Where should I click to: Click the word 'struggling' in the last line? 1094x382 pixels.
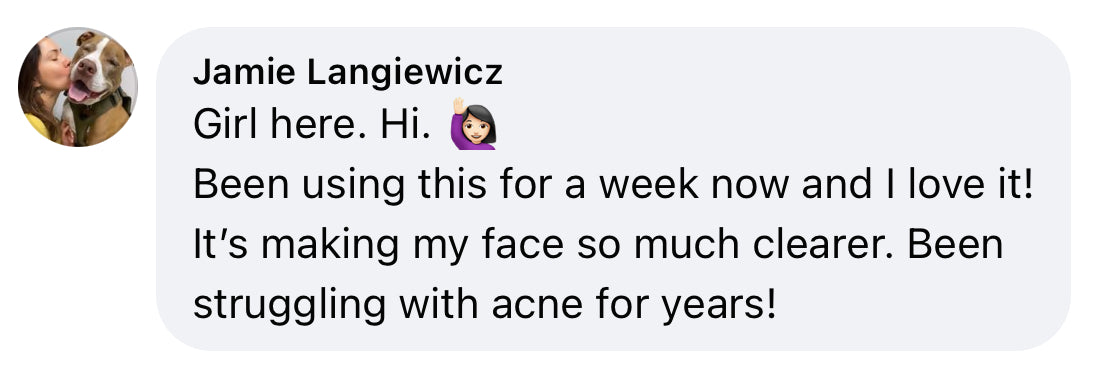[290, 304]
